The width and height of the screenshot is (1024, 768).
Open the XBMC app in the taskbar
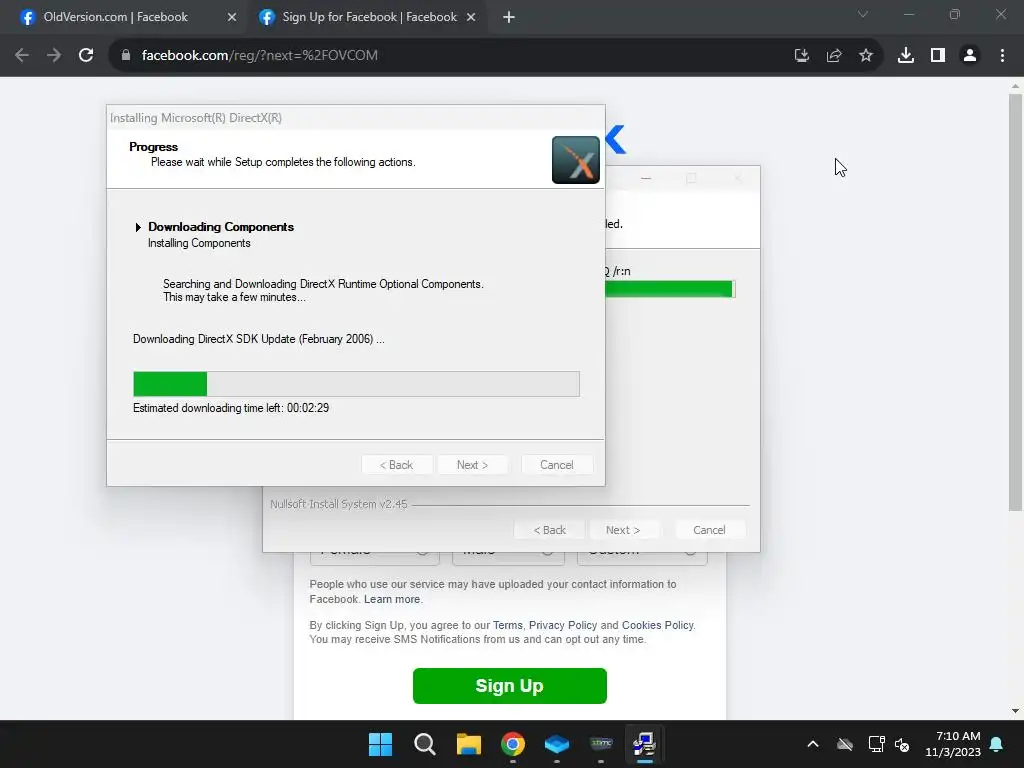click(x=601, y=744)
